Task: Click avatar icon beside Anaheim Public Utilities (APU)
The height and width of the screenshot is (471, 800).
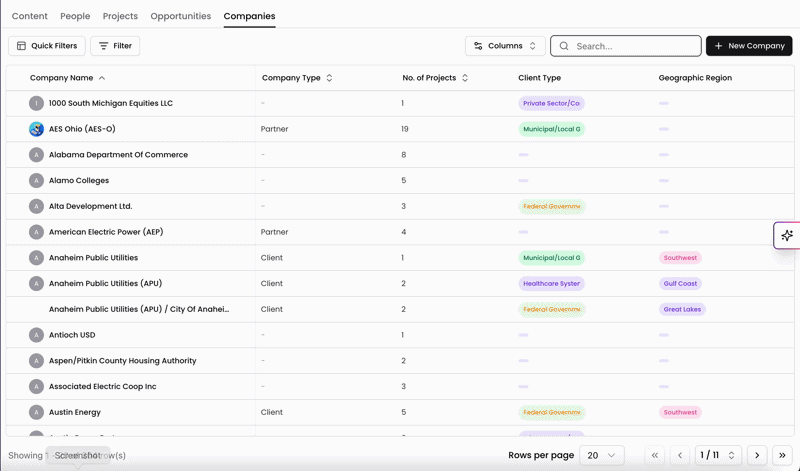Action: tap(36, 283)
